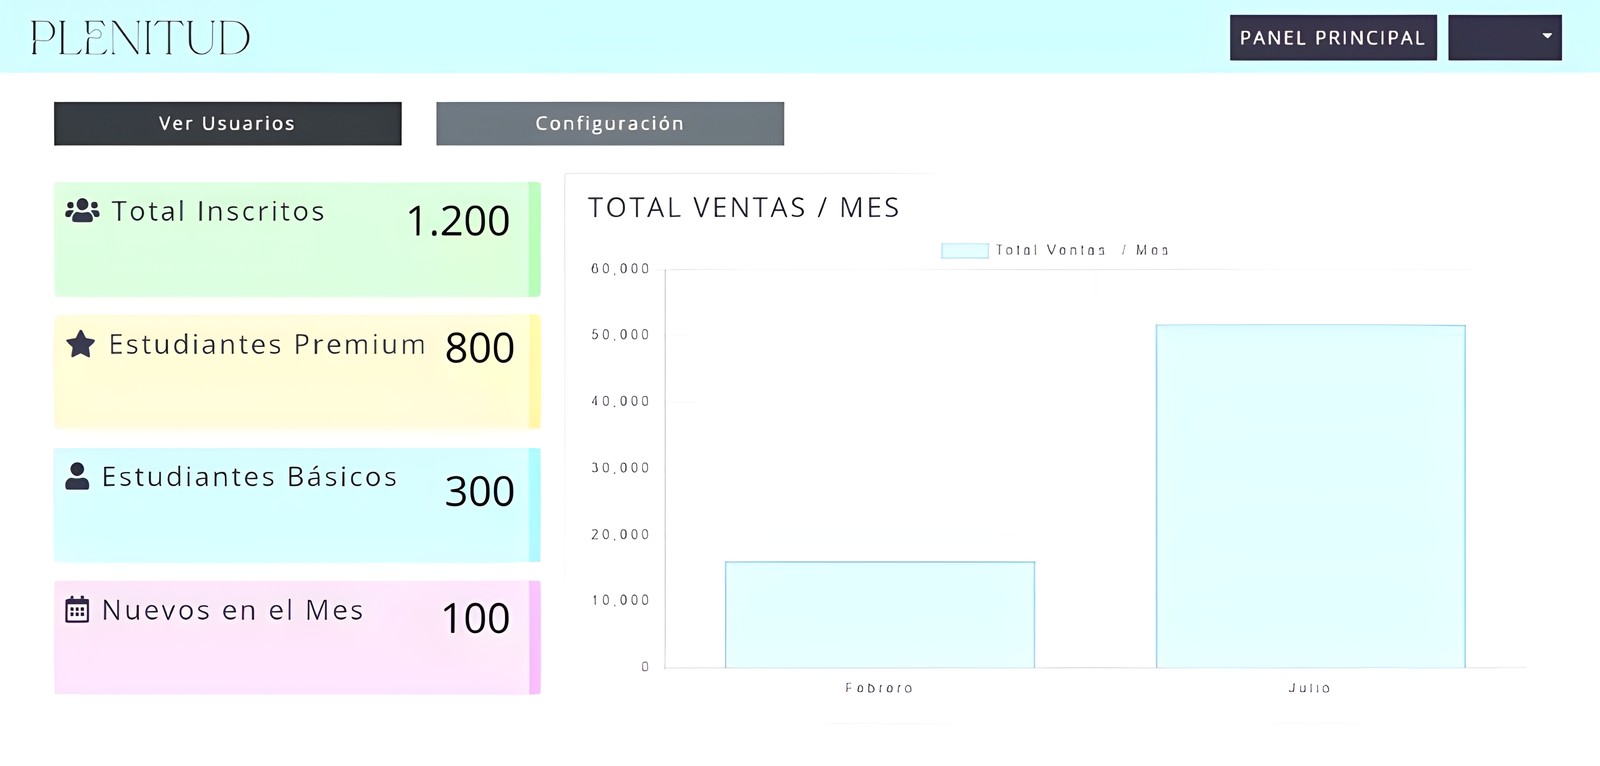Click the group icon on Total Inscritos card
Image resolution: width=1600 pixels, height=766 pixels.
81,211
